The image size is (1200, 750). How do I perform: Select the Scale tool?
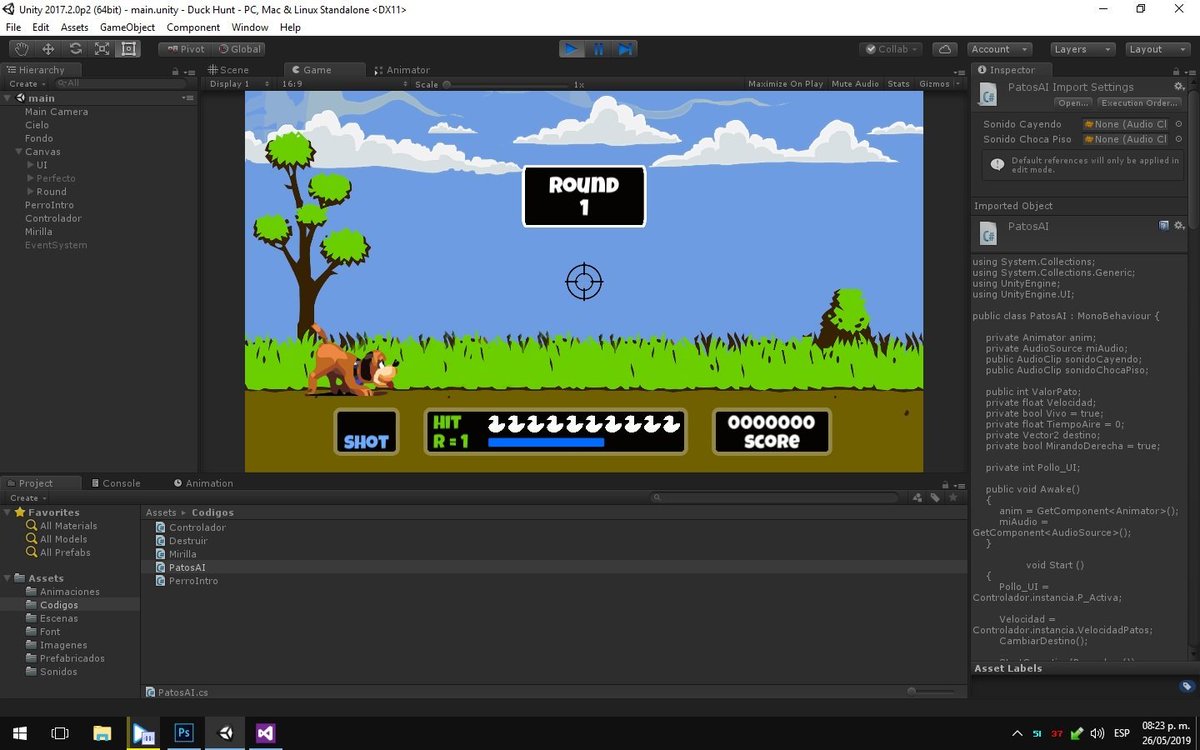102,48
